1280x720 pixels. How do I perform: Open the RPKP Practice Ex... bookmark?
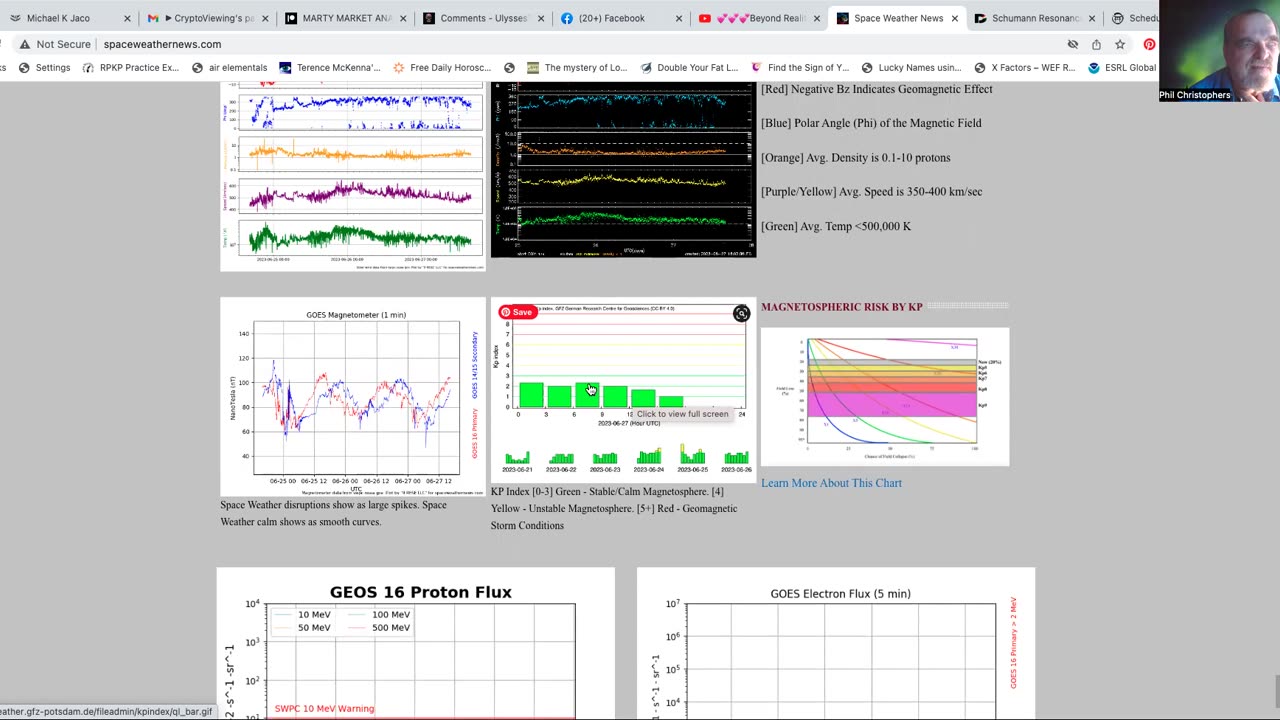coord(131,67)
